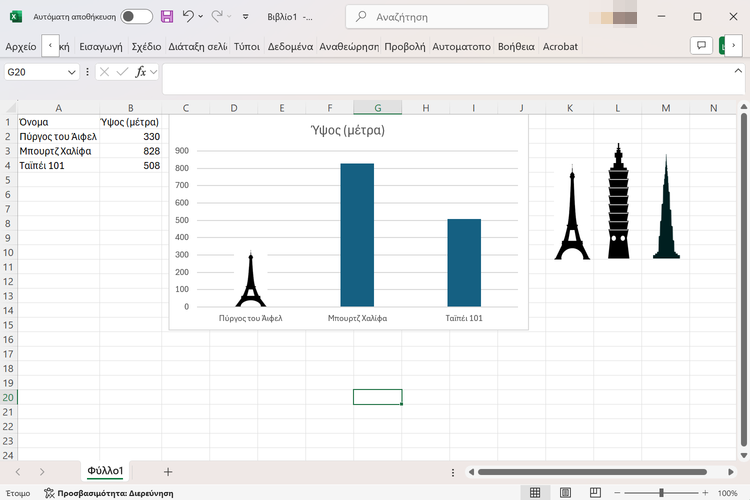Select the Taipei 101 silhouette image
Image resolution: width=750 pixels, height=500 pixels.
click(618, 201)
